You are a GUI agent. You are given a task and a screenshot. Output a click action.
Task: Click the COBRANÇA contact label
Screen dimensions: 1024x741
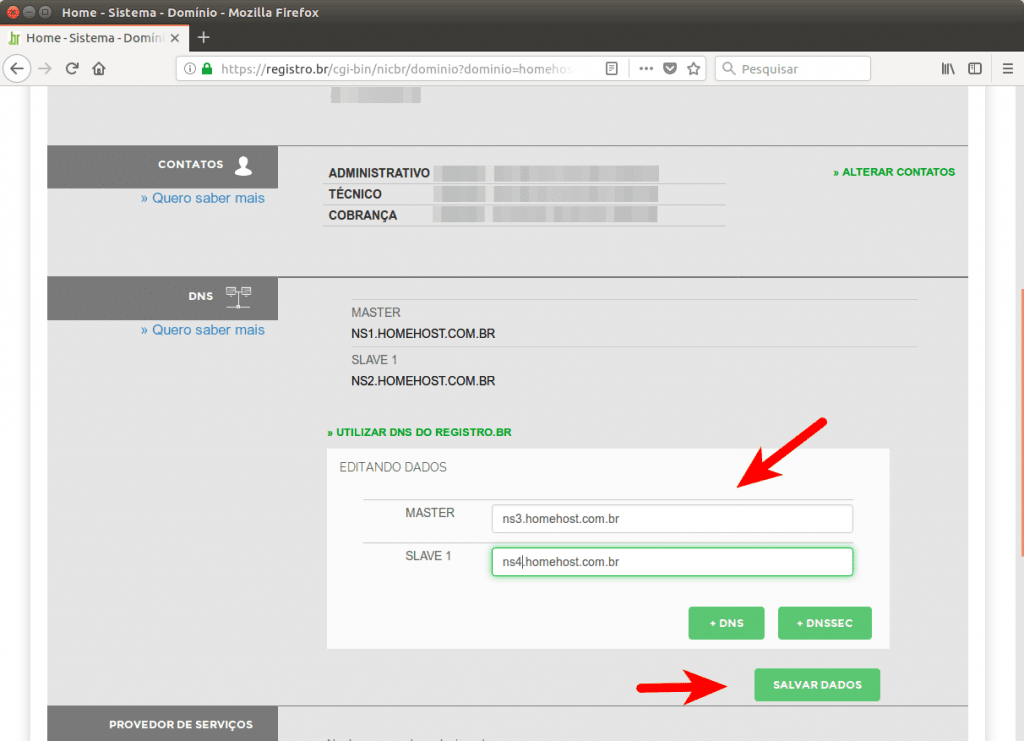click(362, 215)
